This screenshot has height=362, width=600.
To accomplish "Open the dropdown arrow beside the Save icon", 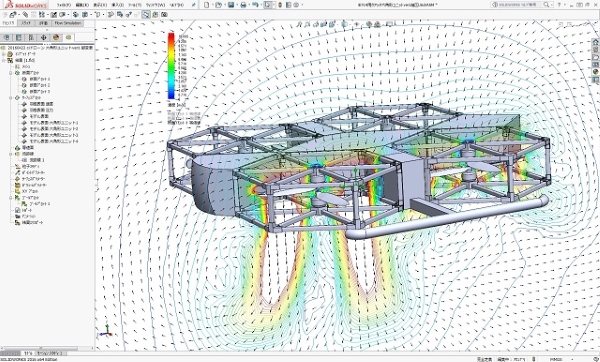I will (236, 5).
